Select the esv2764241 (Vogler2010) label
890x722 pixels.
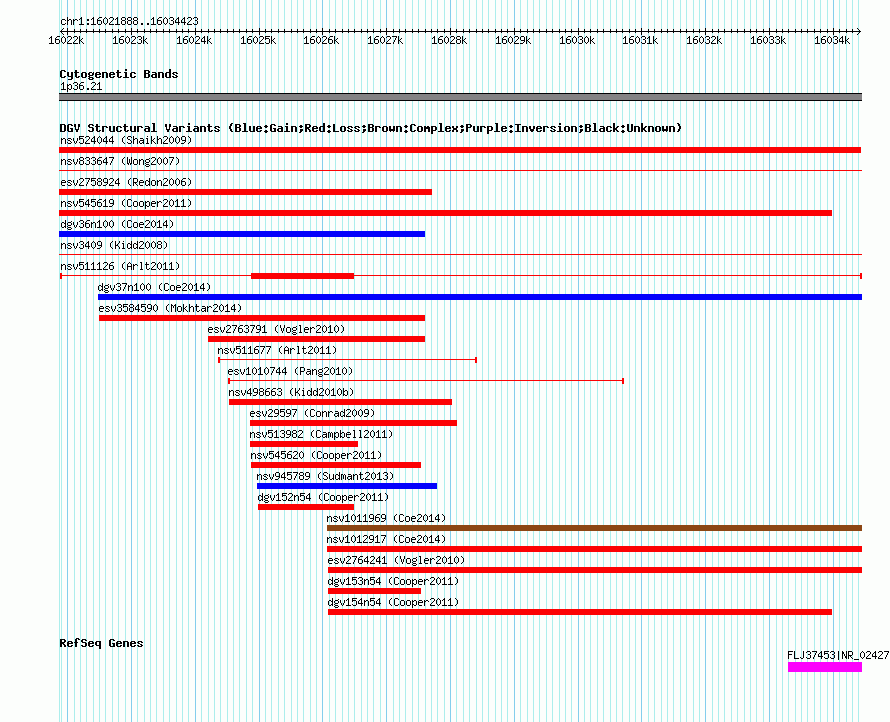tap(396, 560)
